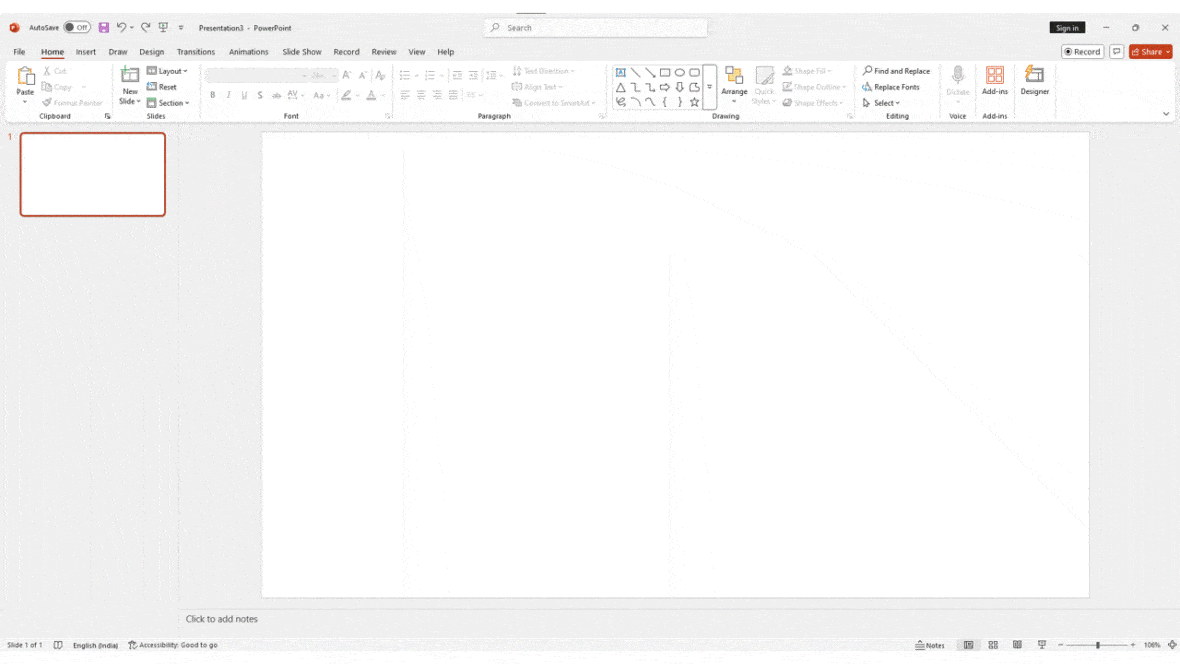Open the Add-ins gallery
This screenshot has height=664, width=1180.
click(994, 81)
